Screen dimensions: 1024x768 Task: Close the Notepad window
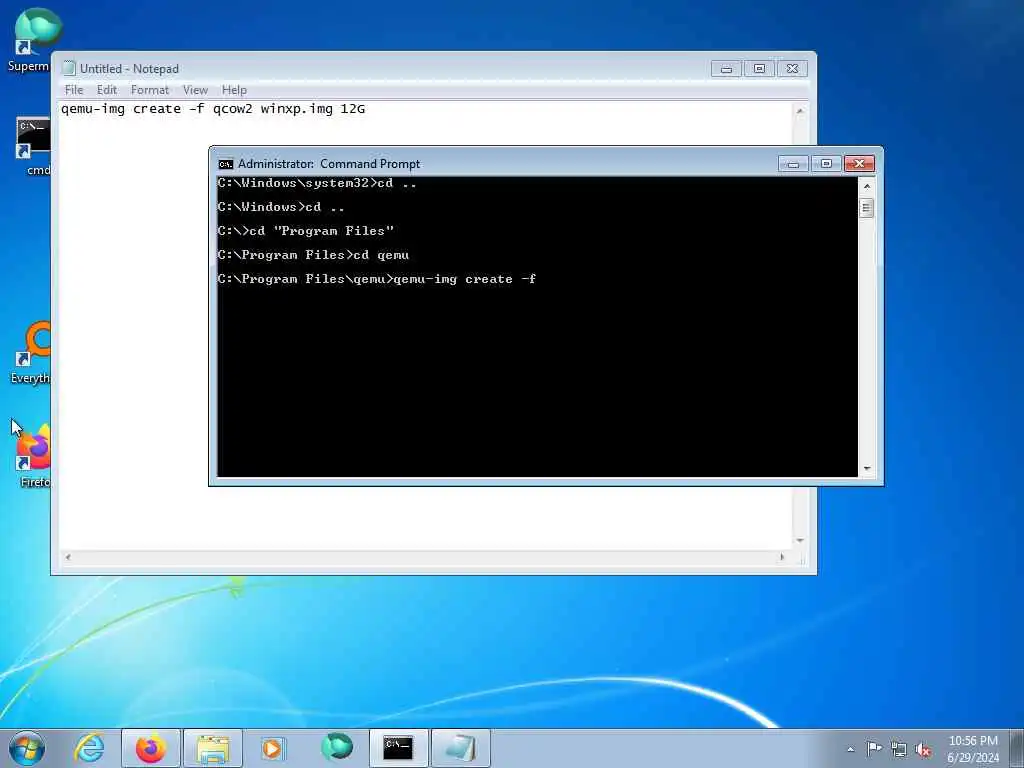792,69
